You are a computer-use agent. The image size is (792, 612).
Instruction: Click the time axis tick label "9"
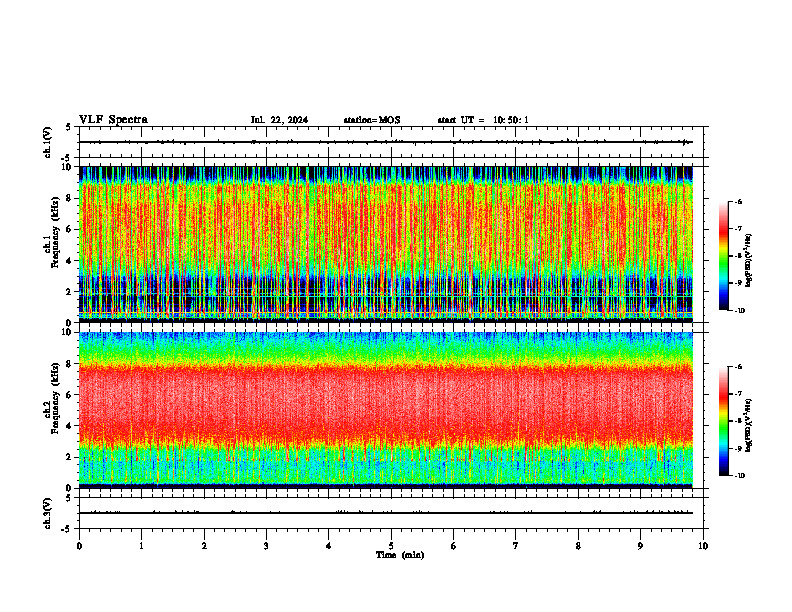pyautogui.click(x=640, y=546)
